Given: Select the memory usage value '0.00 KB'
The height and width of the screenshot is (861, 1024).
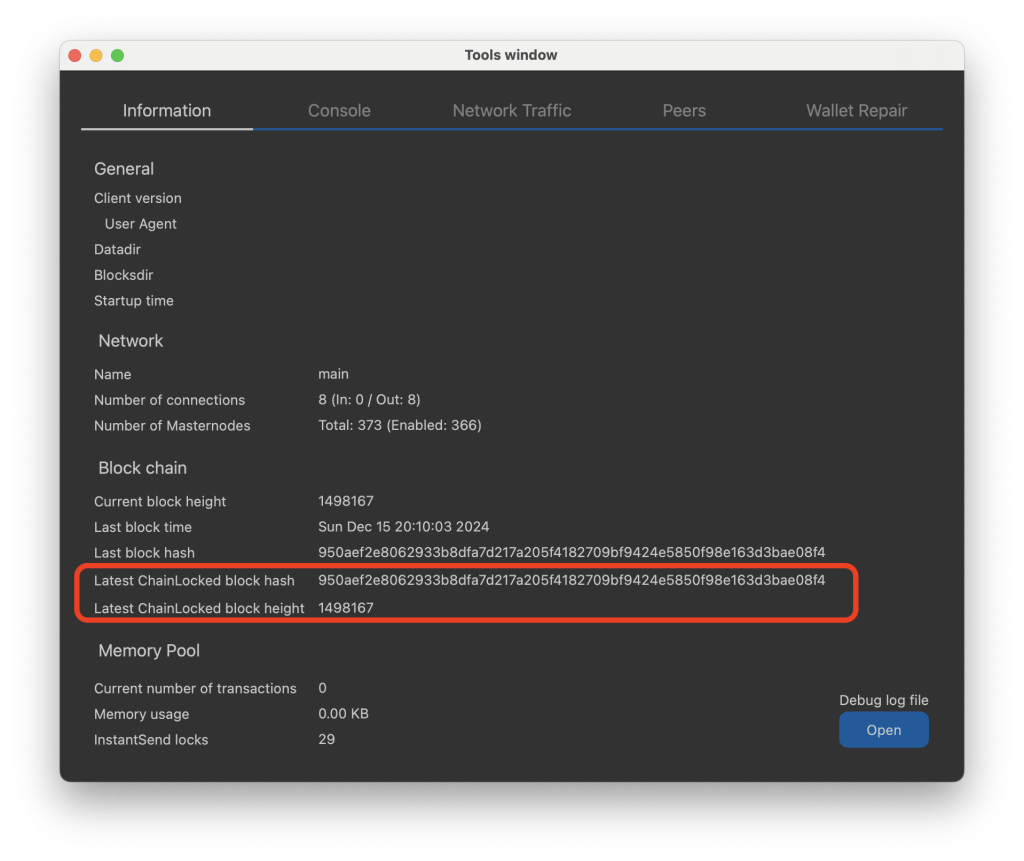Looking at the screenshot, I should point(344,714).
